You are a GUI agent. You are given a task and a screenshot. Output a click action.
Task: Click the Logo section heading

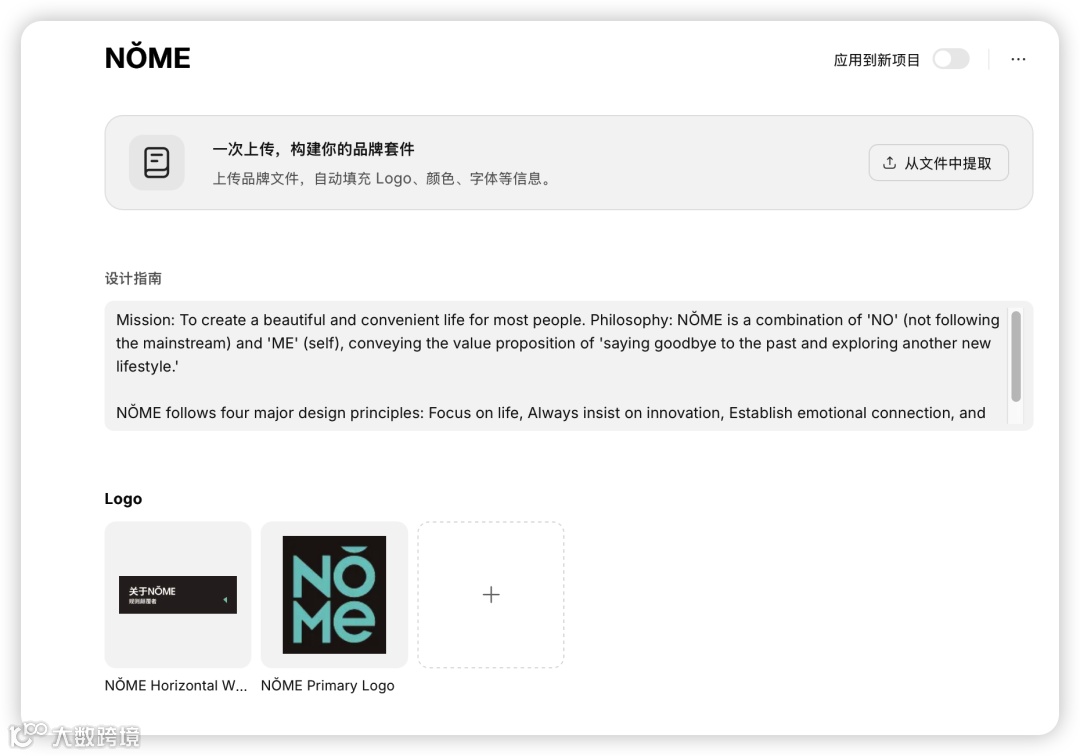coord(123,498)
